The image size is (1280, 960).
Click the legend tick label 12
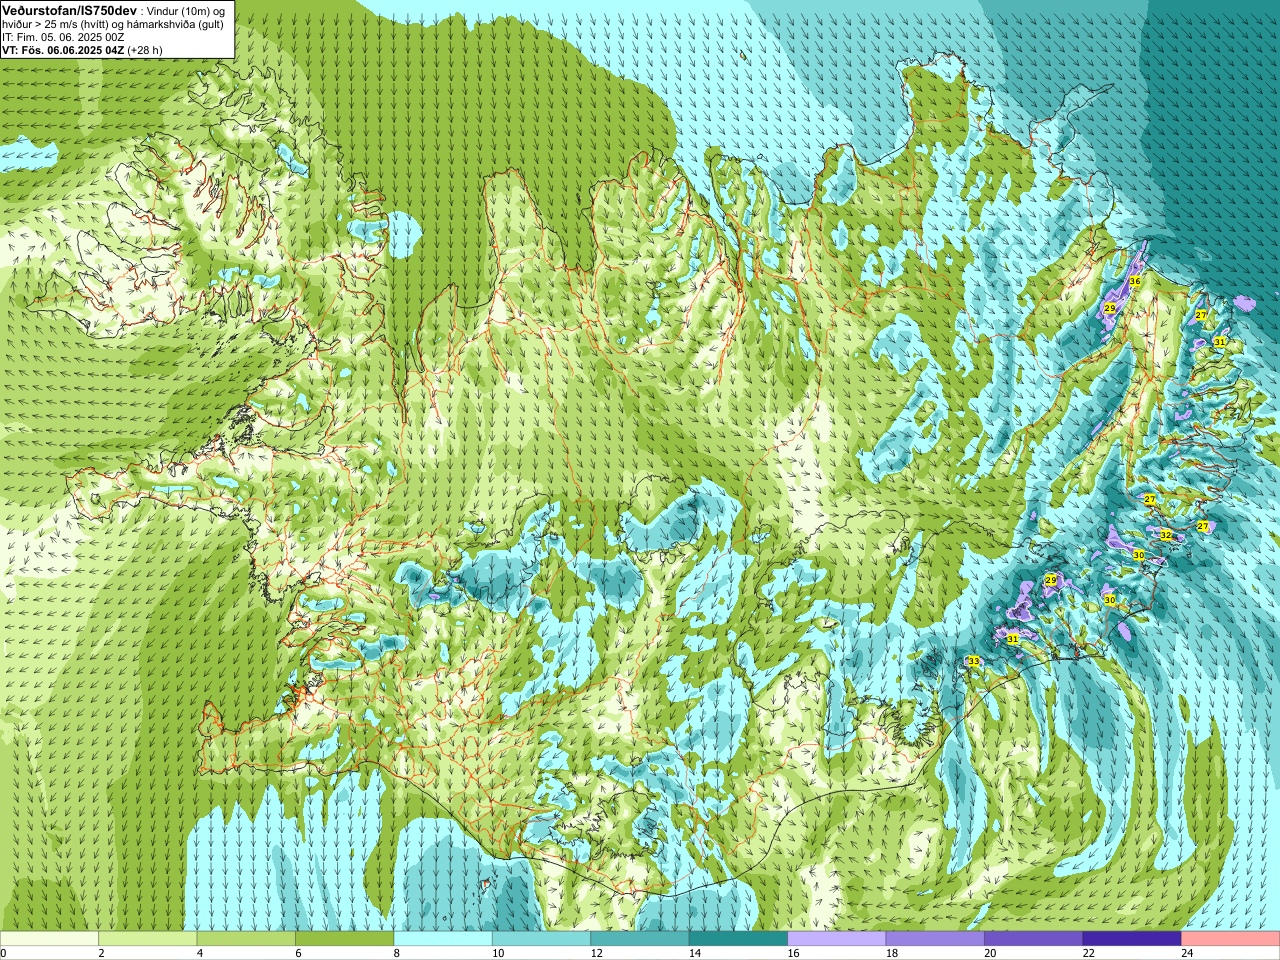click(597, 953)
